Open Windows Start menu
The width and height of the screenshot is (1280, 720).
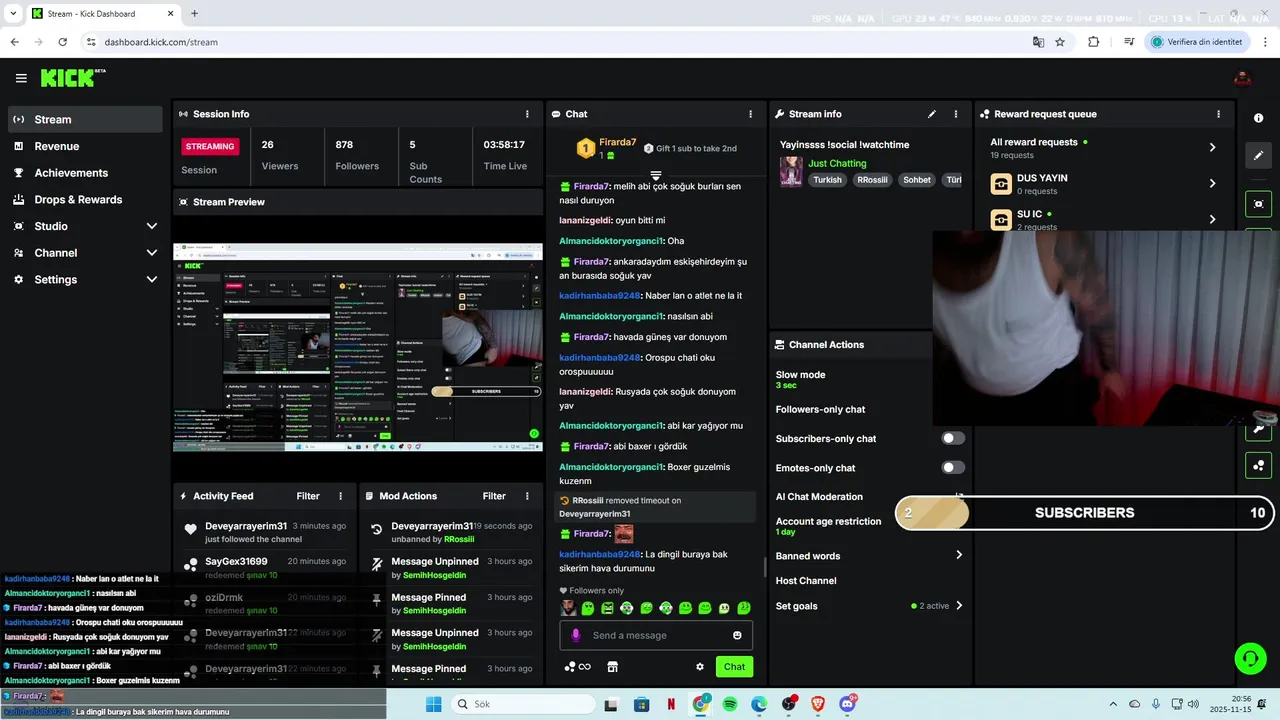point(433,704)
